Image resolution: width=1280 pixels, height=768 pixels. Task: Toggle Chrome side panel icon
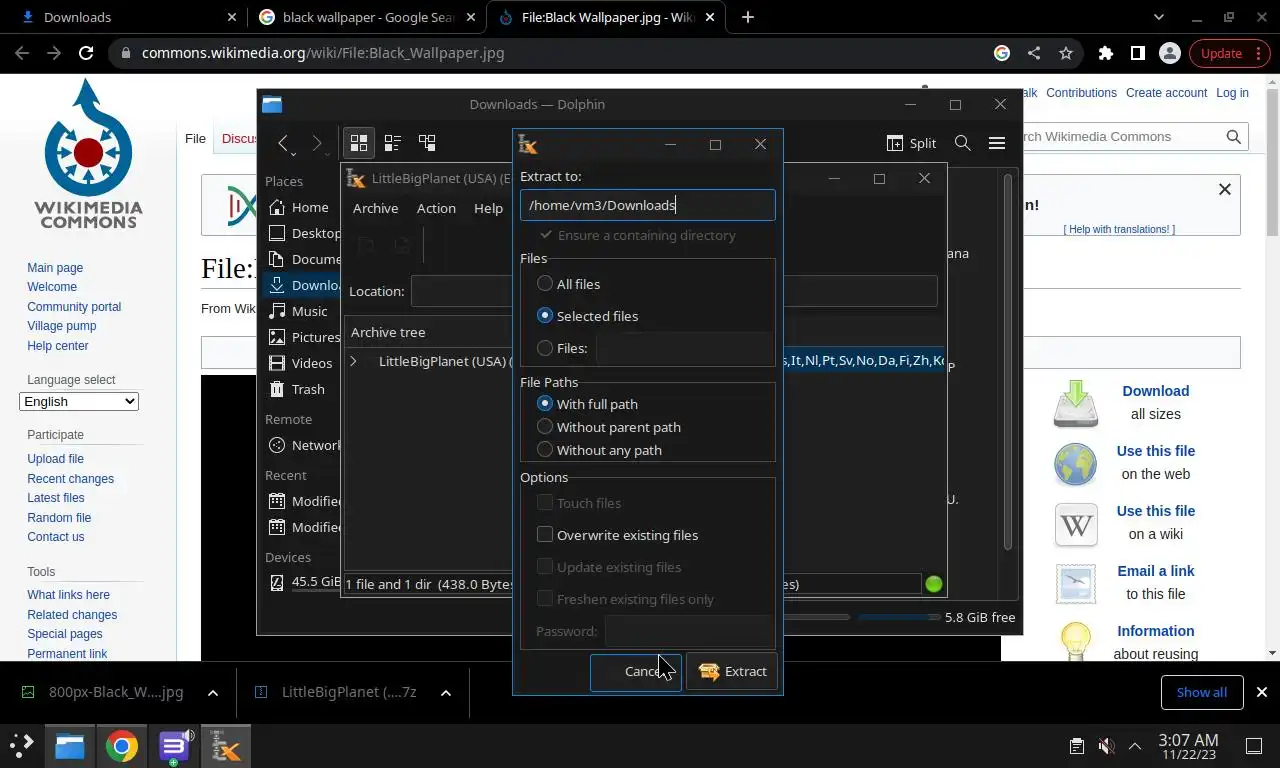pyautogui.click(x=1137, y=53)
